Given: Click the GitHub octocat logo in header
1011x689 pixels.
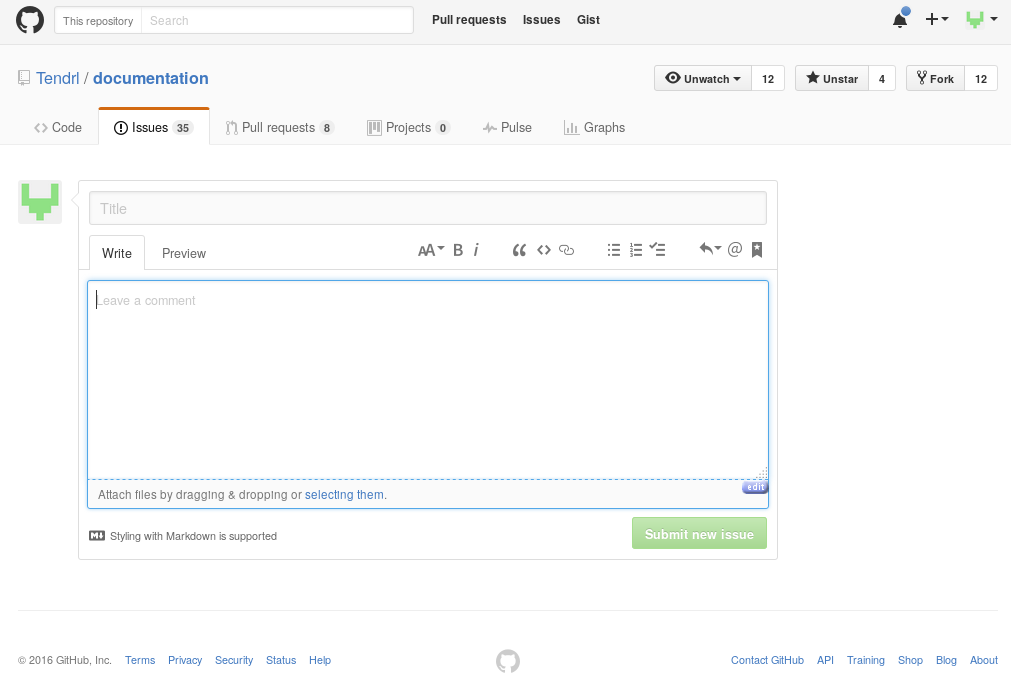Looking at the screenshot, I should pyautogui.click(x=30, y=20).
